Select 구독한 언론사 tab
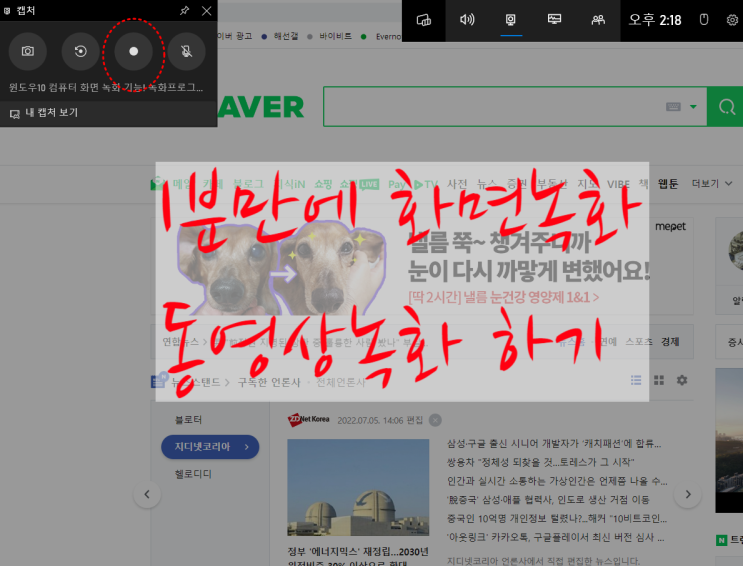The width and height of the screenshot is (743, 566). pos(269,383)
